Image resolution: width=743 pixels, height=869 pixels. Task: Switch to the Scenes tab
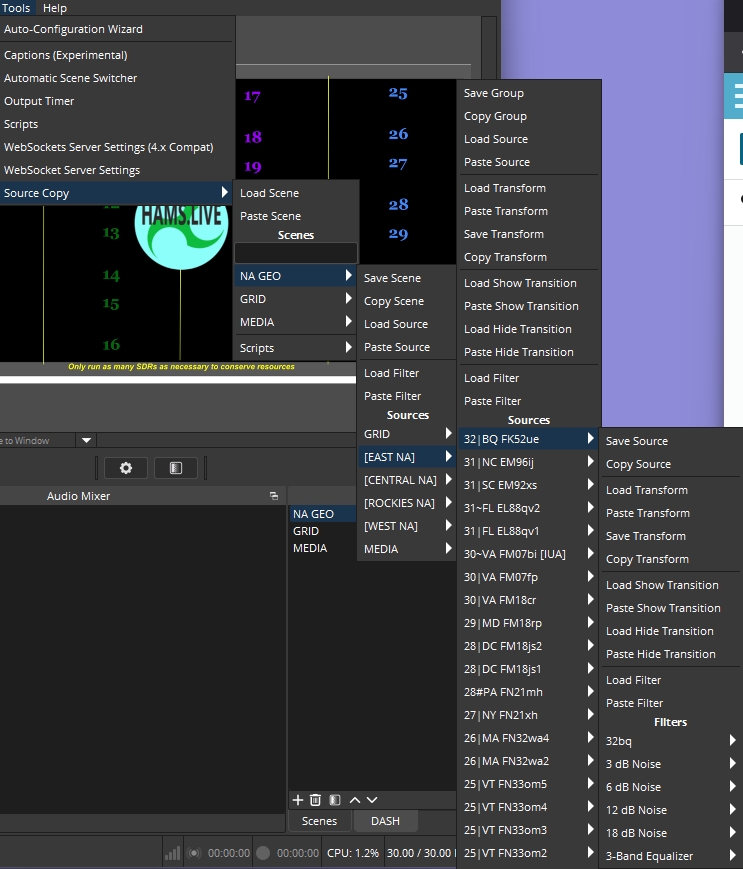pyautogui.click(x=319, y=821)
